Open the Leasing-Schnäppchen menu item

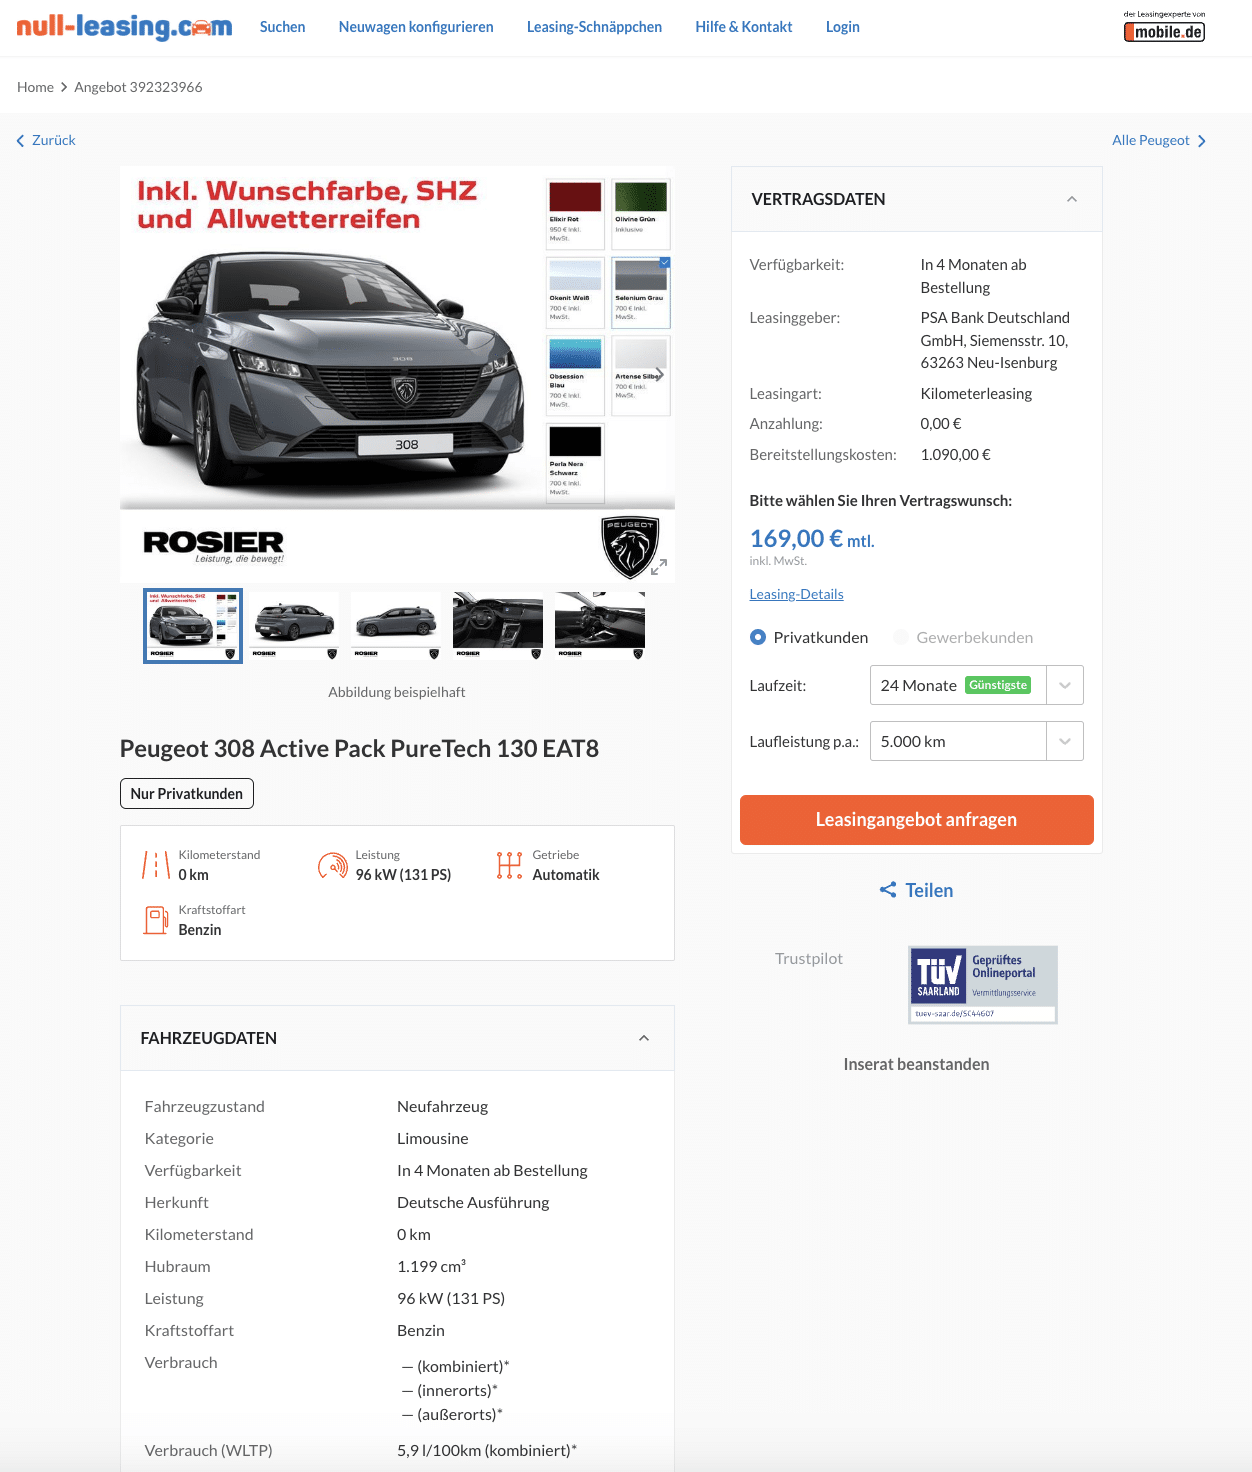tap(594, 27)
